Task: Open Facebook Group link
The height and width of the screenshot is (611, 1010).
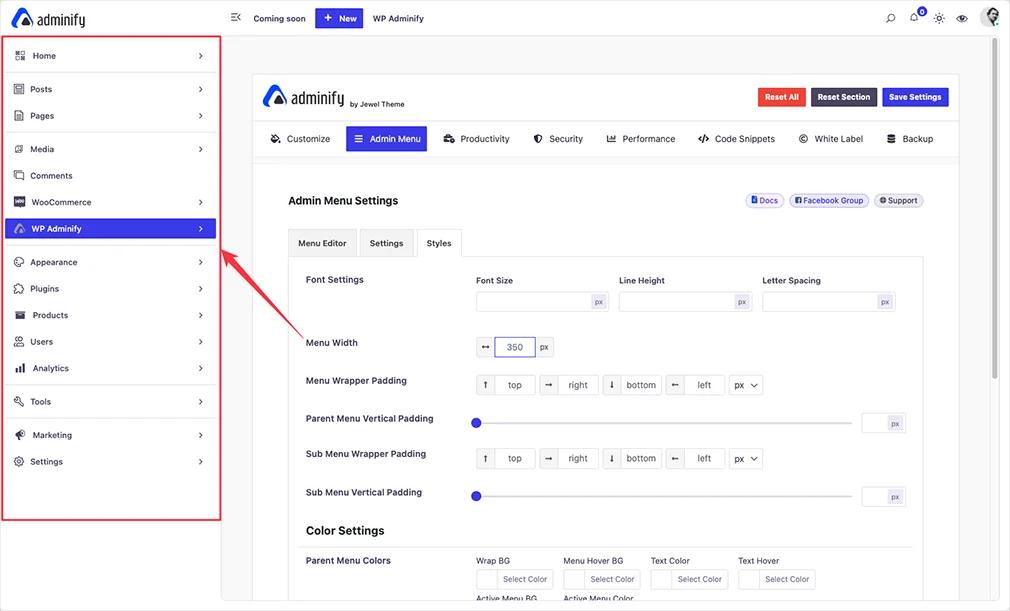Action: [x=829, y=200]
